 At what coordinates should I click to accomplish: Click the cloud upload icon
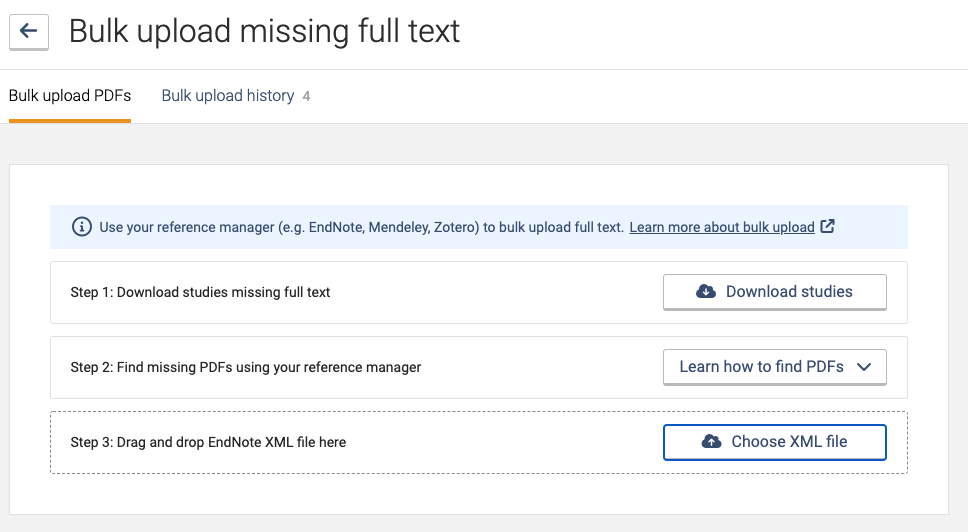tap(711, 441)
